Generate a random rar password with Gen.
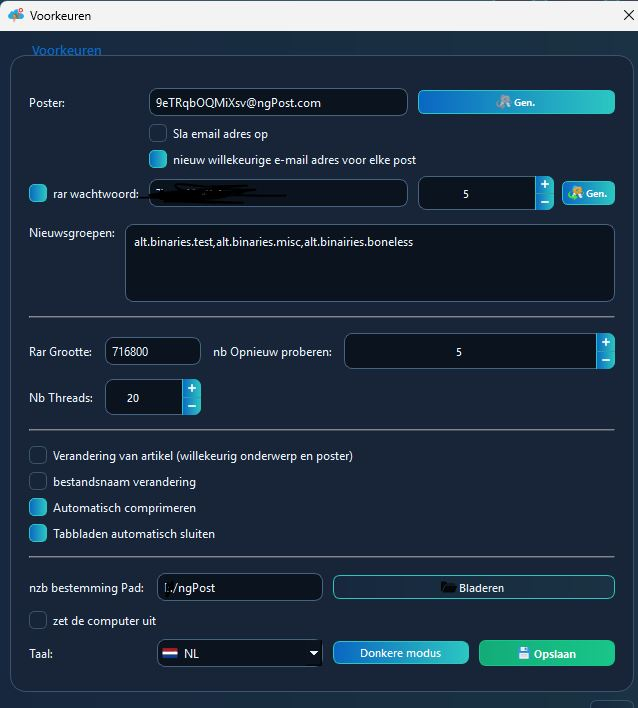The image size is (638, 708). (x=588, y=193)
